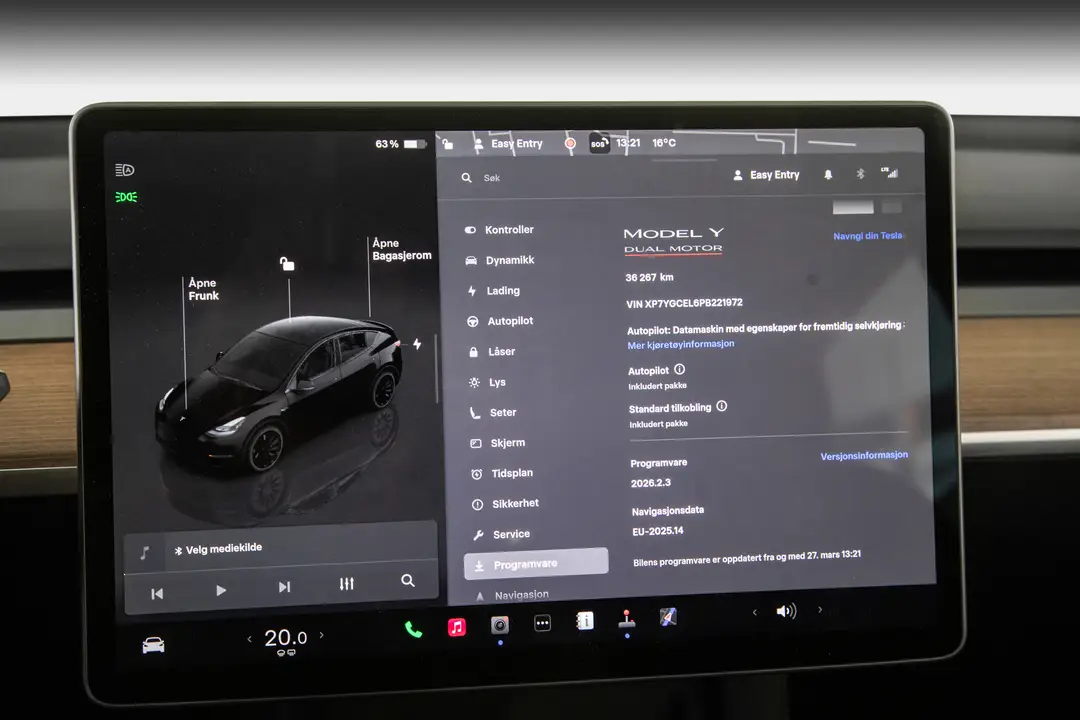Open the all apps three-dot menu
Viewport: 1080px width, 720px height.
543,624
